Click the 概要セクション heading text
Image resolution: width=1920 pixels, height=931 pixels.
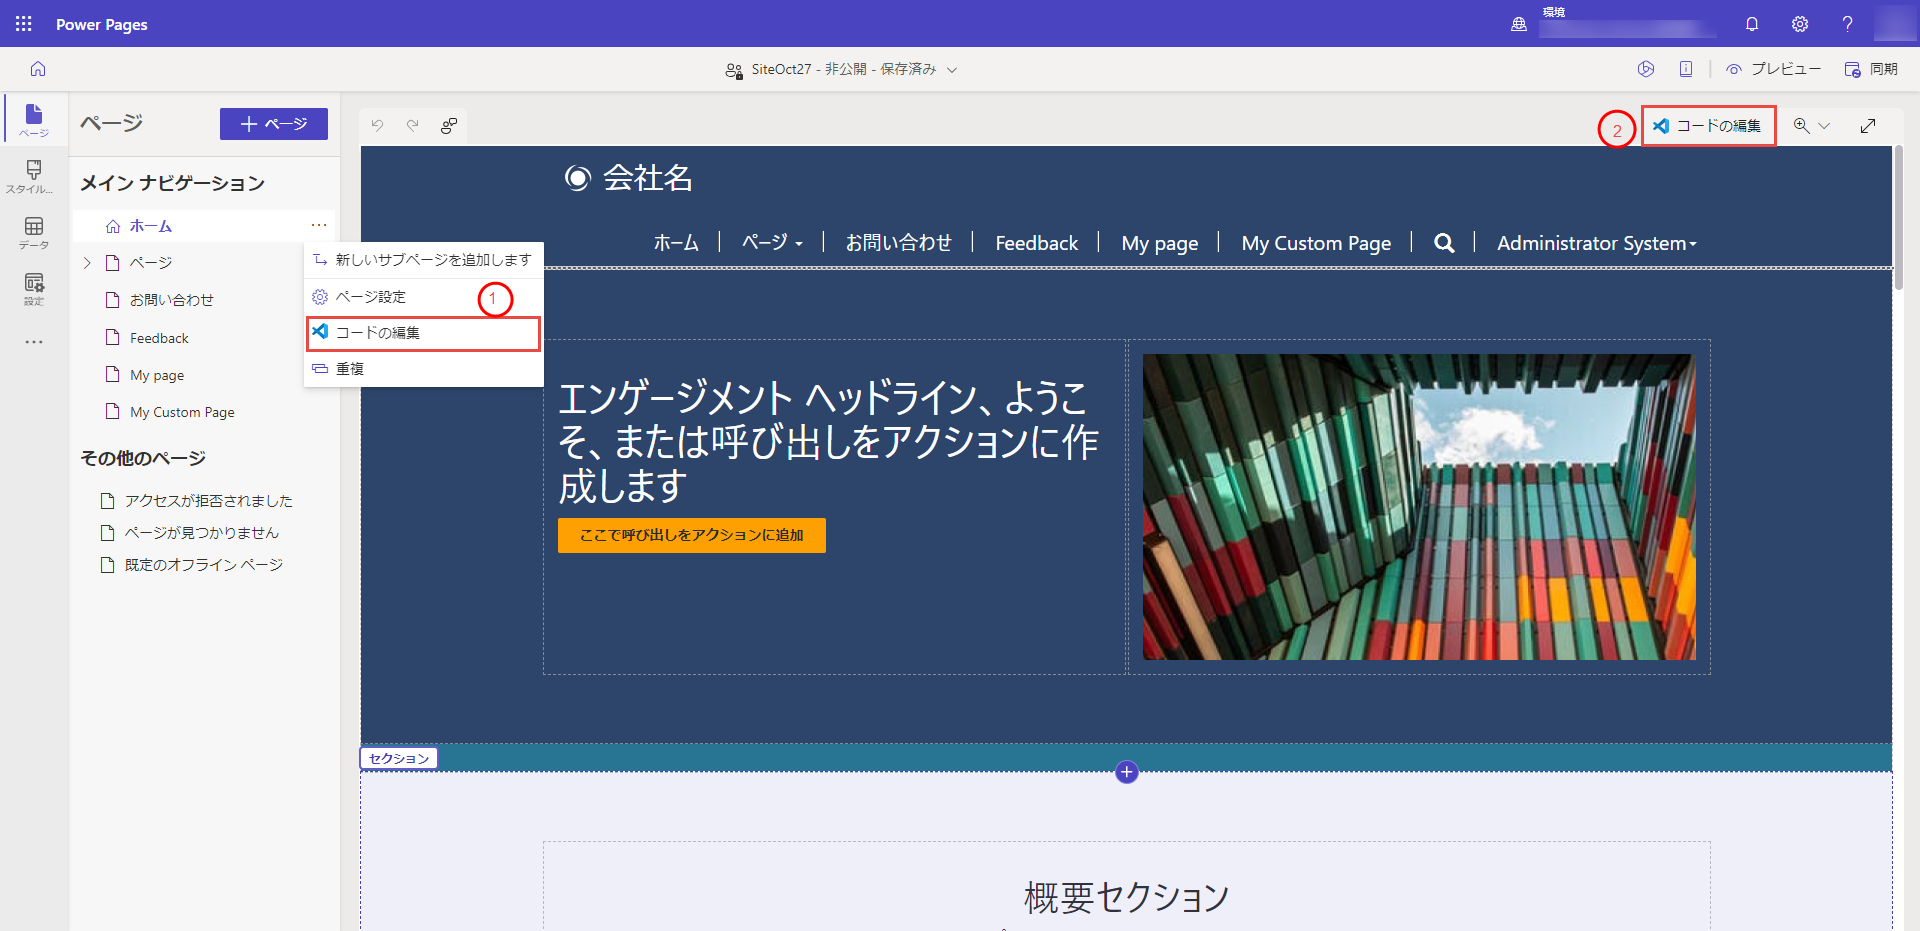[x=1127, y=897]
